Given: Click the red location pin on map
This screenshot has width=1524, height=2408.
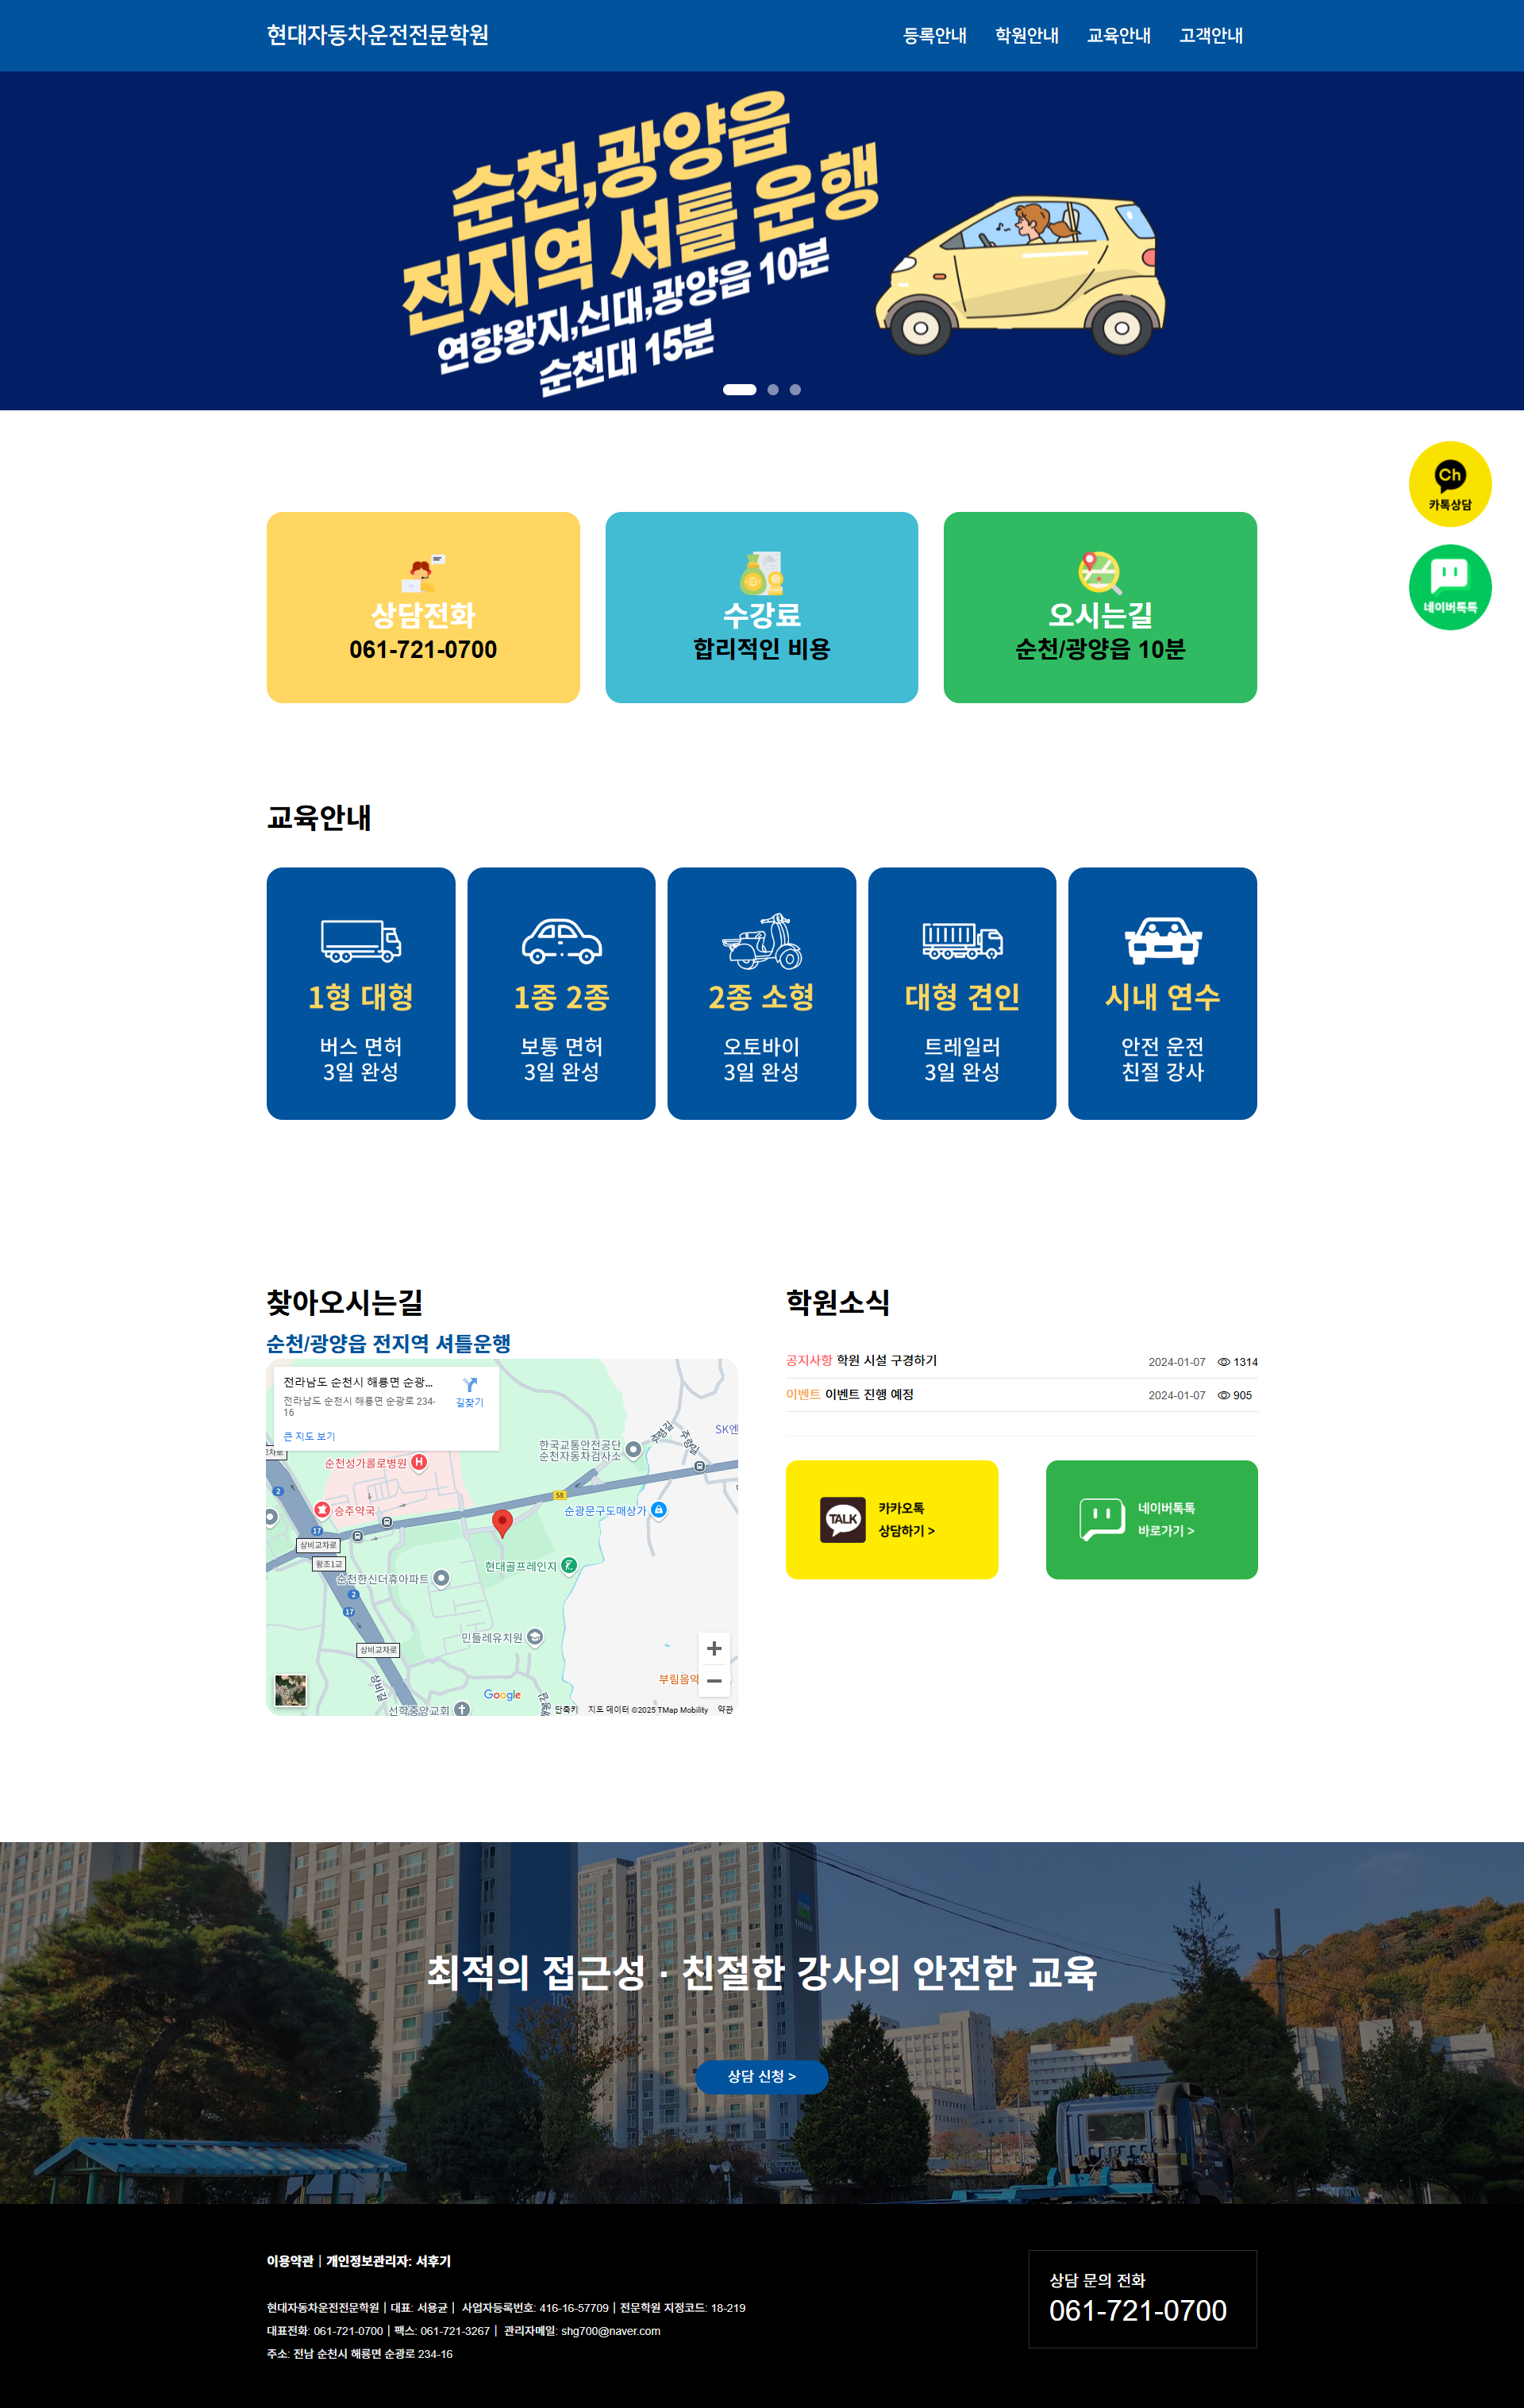Looking at the screenshot, I should (x=503, y=1523).
